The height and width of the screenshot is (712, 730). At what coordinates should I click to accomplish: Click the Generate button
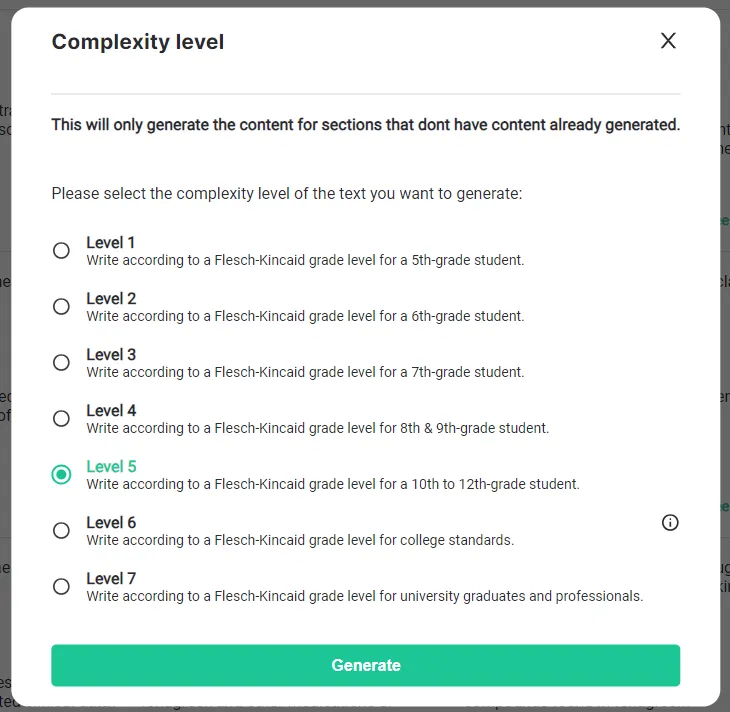(365, 665)
